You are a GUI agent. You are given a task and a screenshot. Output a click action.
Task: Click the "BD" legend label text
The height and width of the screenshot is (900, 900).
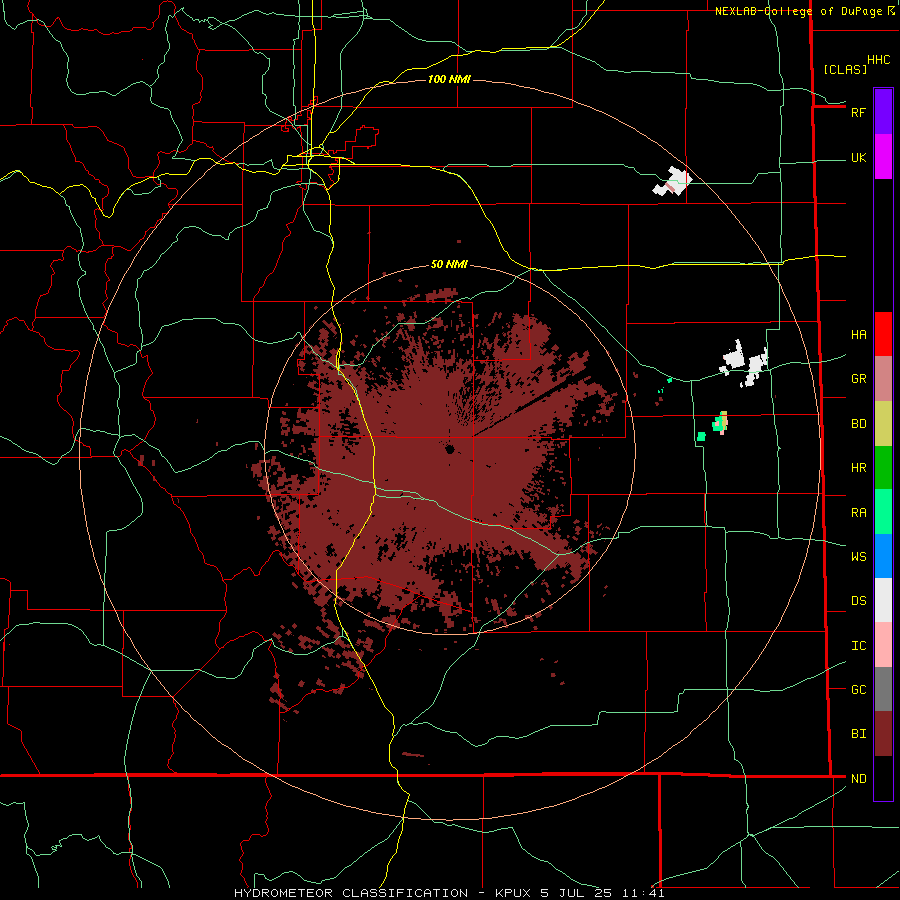(858, 424)
